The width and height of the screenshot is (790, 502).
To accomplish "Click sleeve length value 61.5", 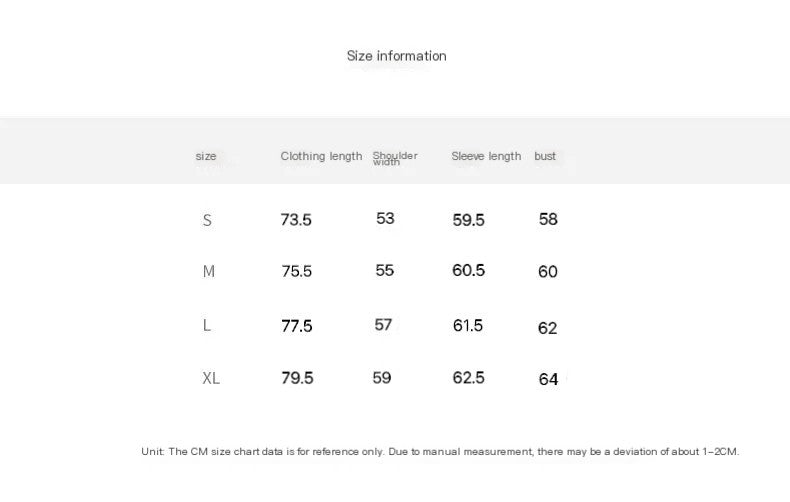I will (468, 326).
